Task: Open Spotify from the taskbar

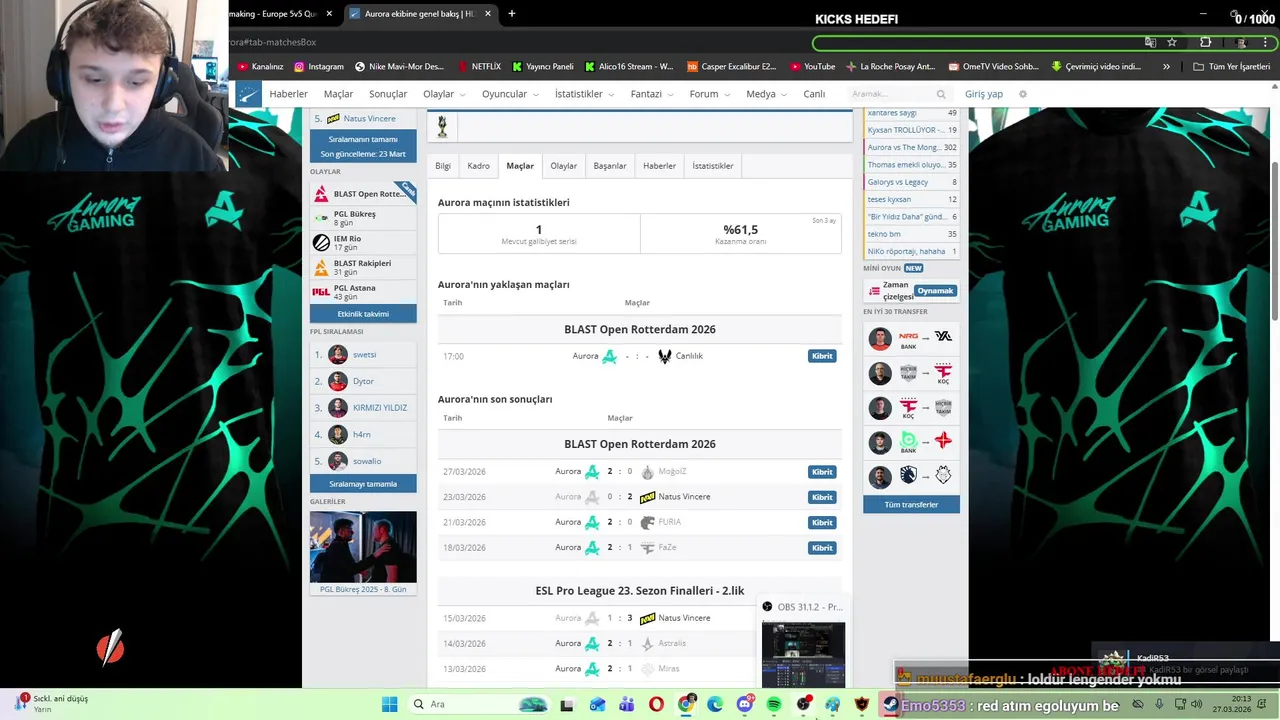Action: click(x=774, y=704)
